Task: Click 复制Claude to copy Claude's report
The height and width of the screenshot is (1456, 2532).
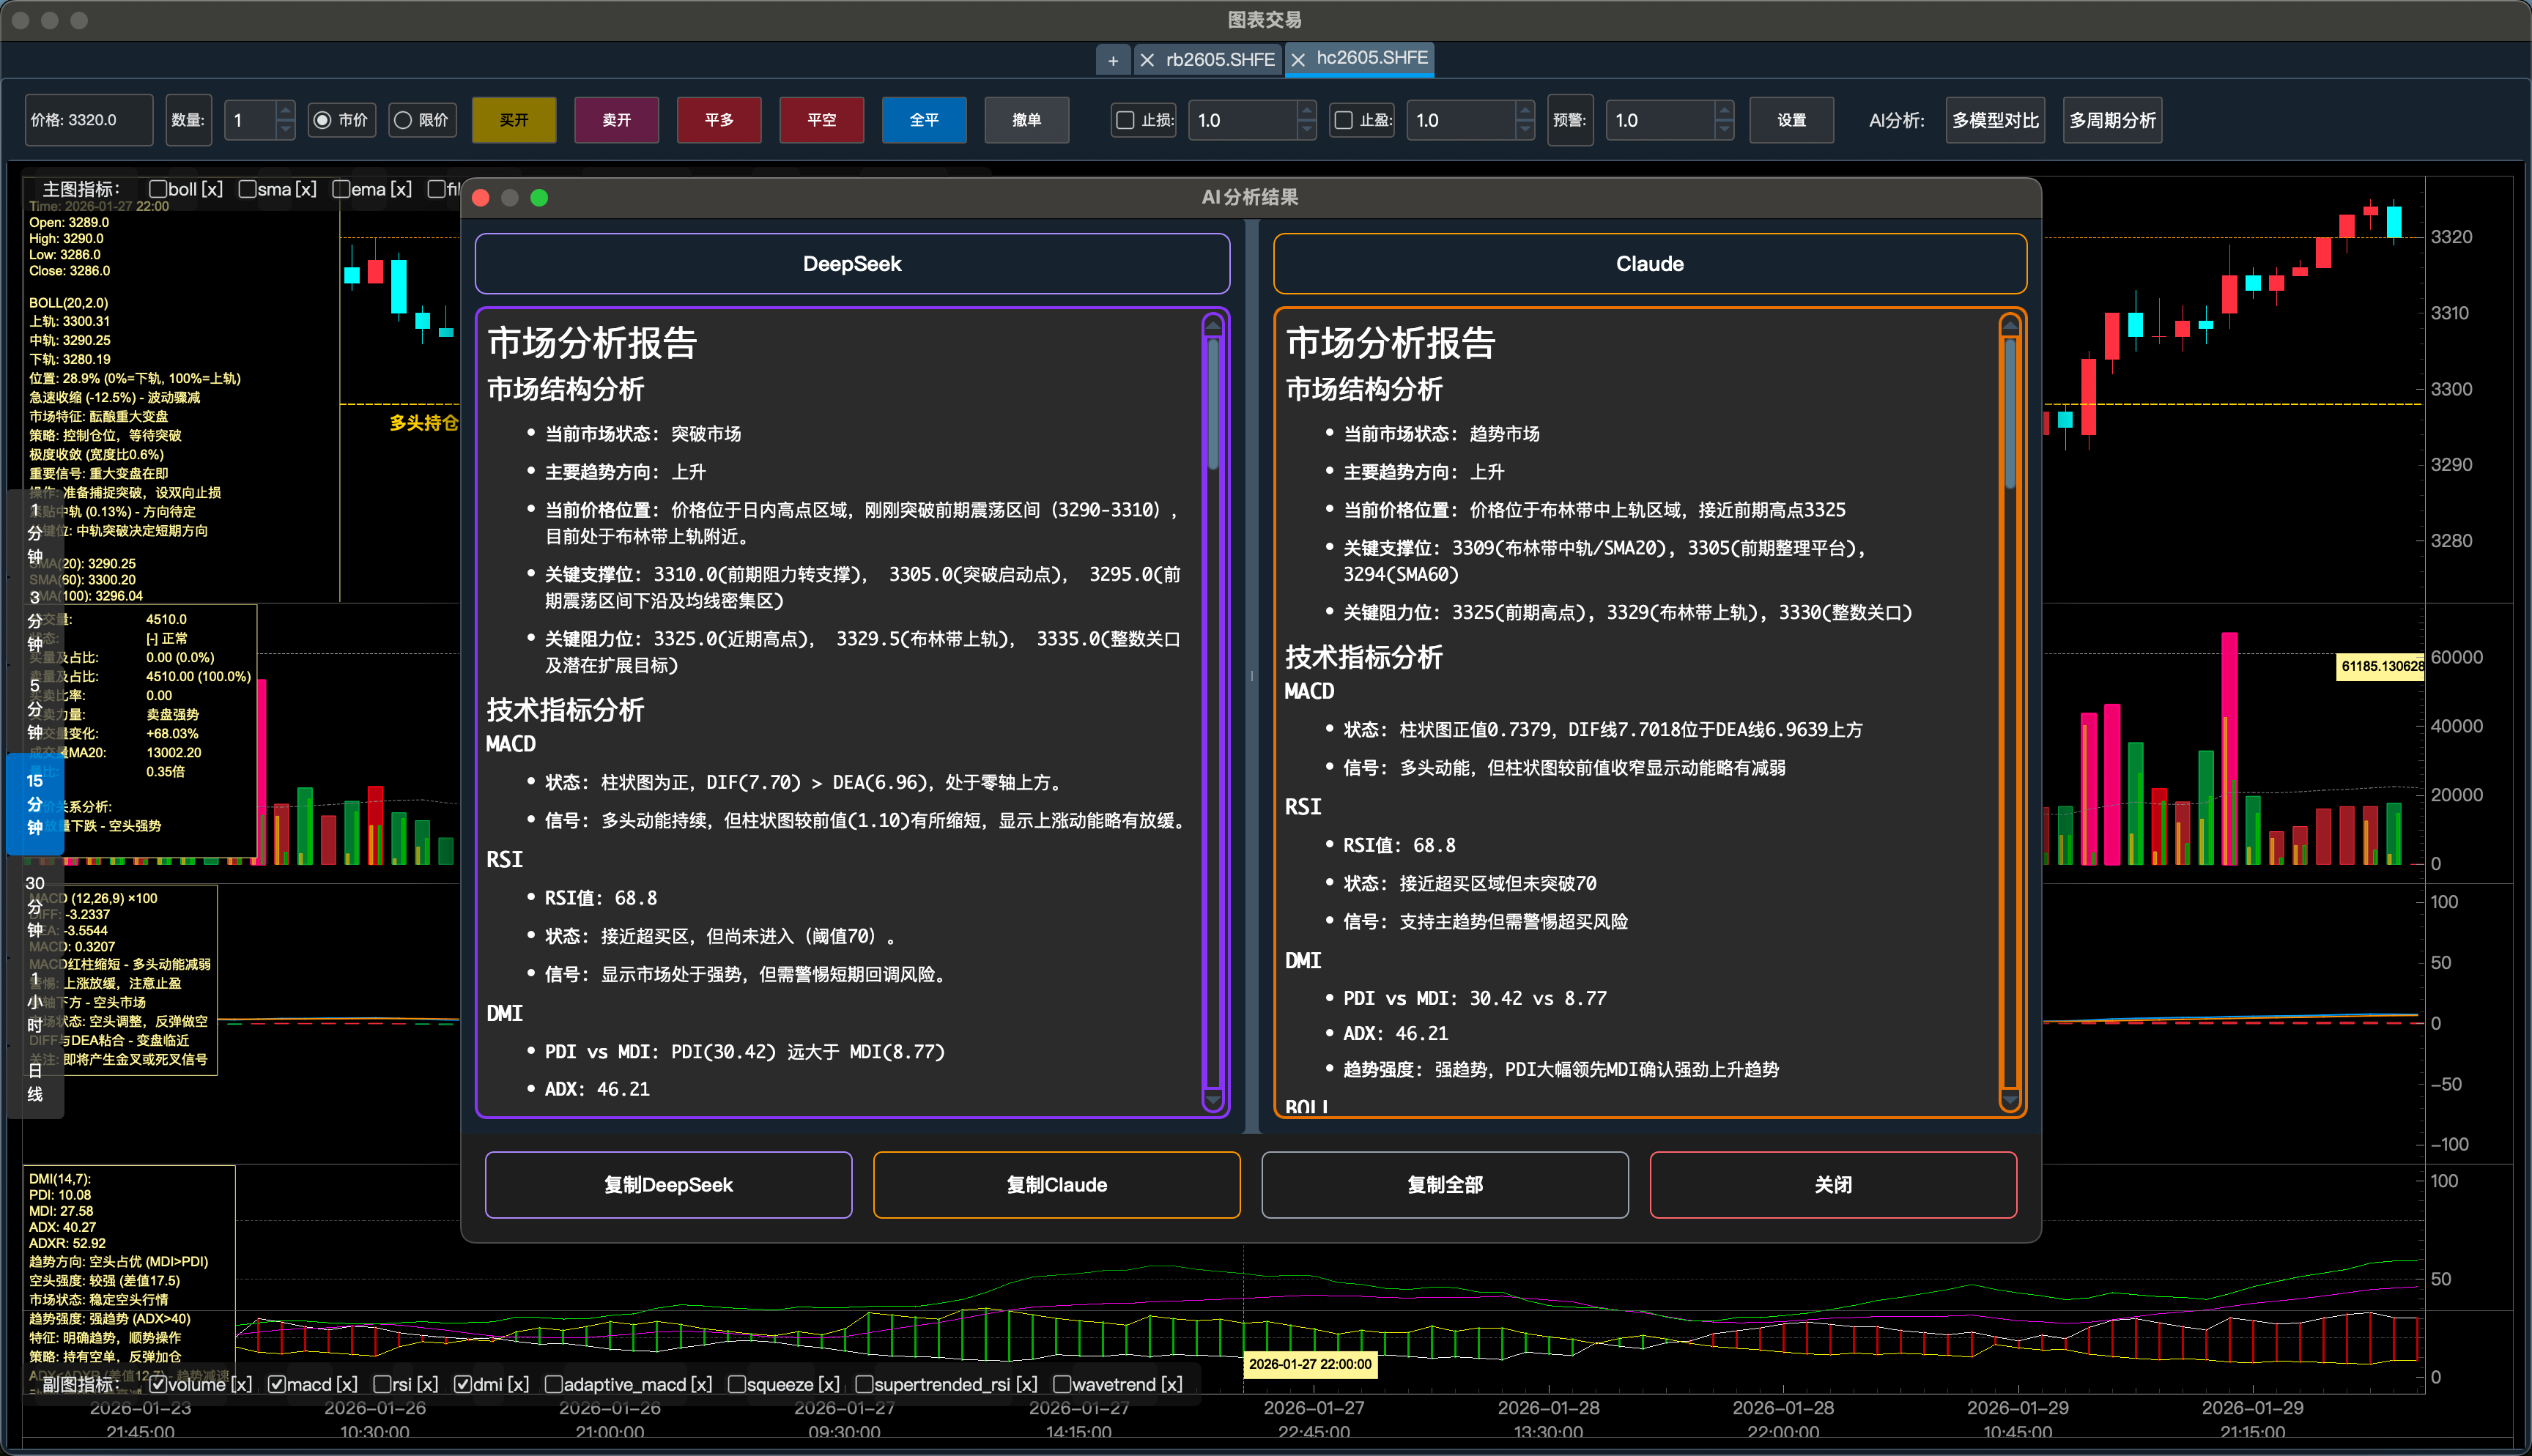Action: click(1056, 1185)
